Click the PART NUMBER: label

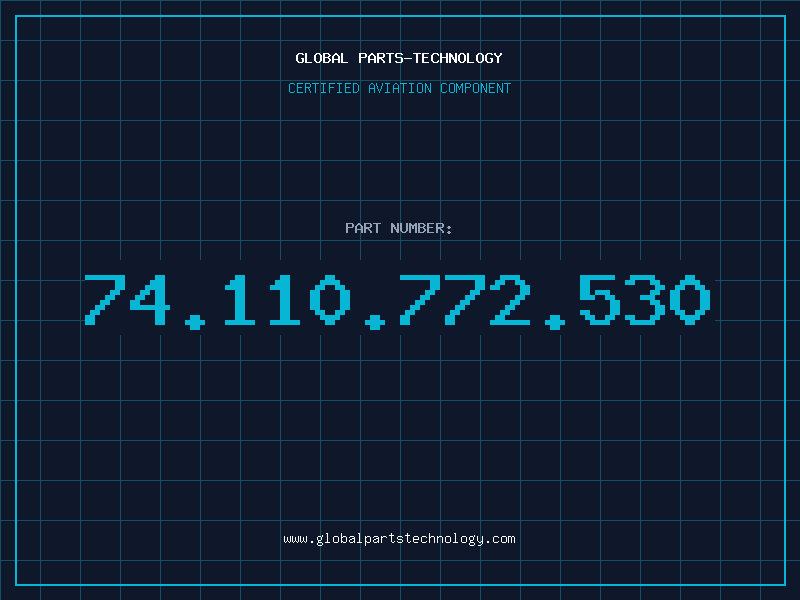399,228
